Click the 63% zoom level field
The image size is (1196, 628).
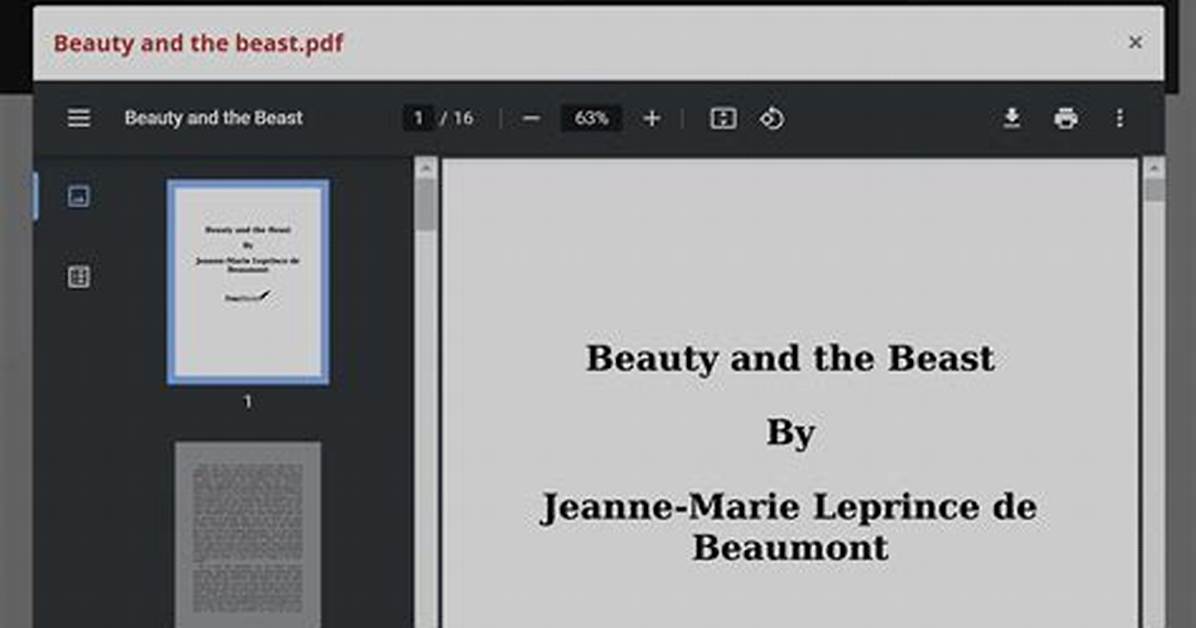tap(591, 118)
